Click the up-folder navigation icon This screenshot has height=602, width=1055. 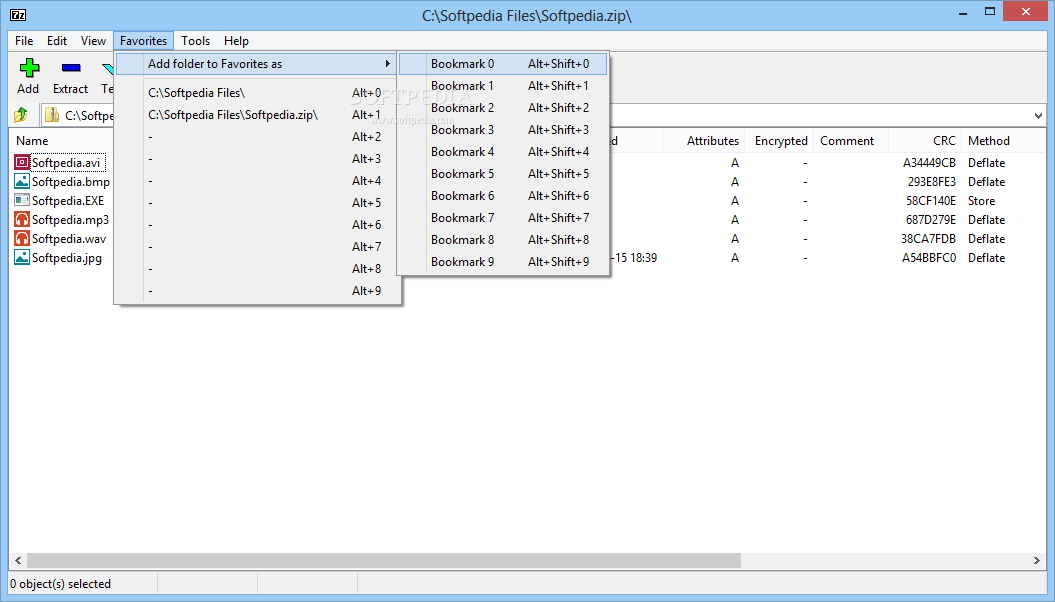(x=21, y=115)
